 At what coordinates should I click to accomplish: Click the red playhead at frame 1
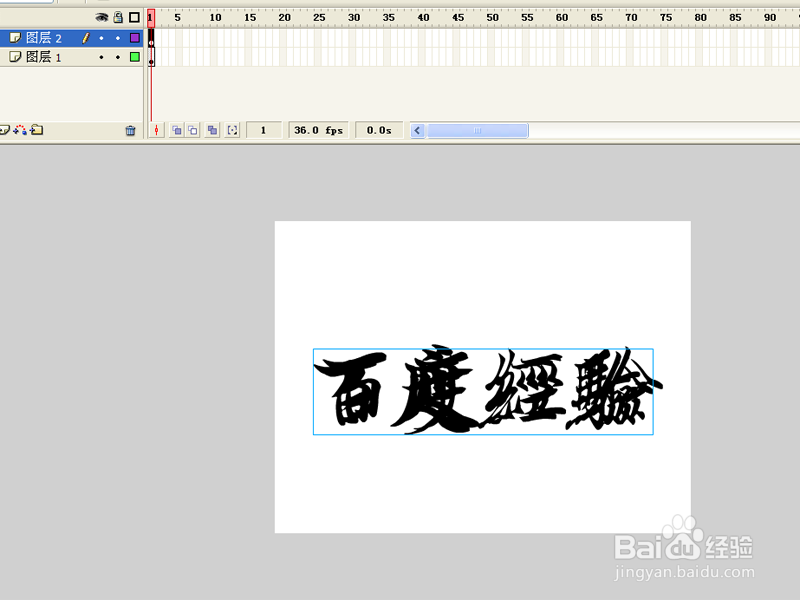point(151,17)
